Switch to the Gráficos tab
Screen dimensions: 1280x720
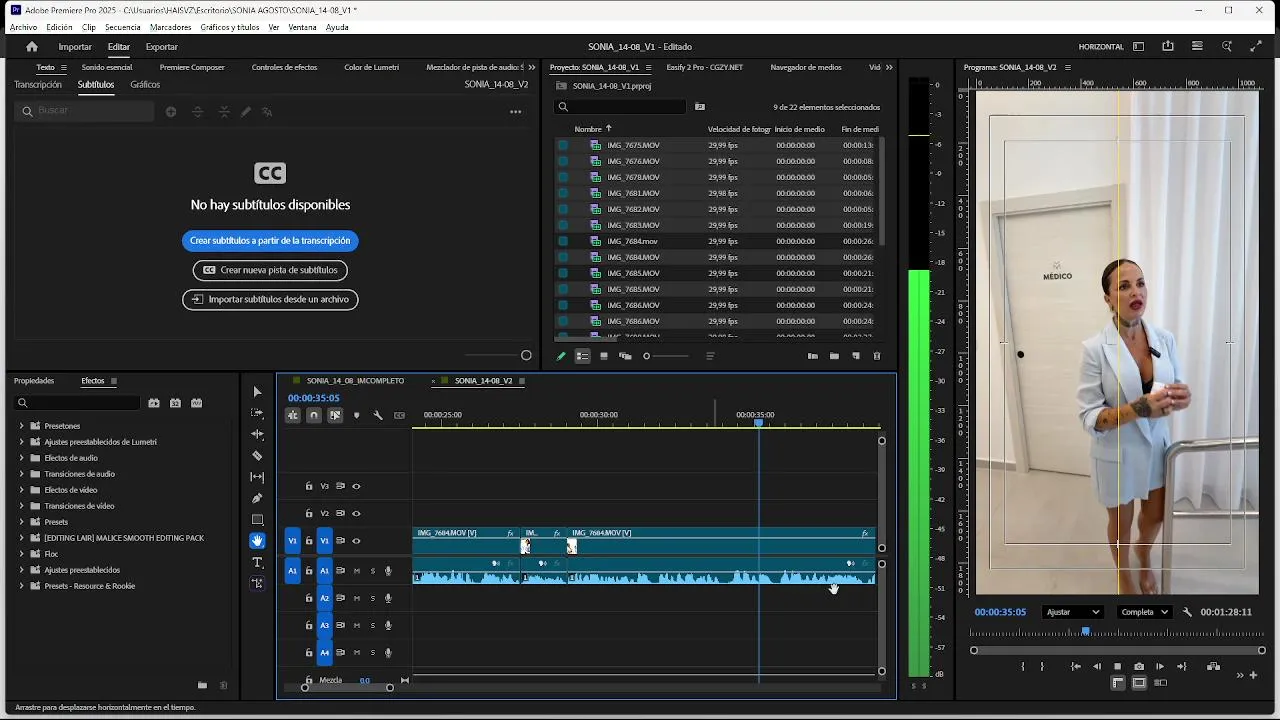click(x=145, y=85)
